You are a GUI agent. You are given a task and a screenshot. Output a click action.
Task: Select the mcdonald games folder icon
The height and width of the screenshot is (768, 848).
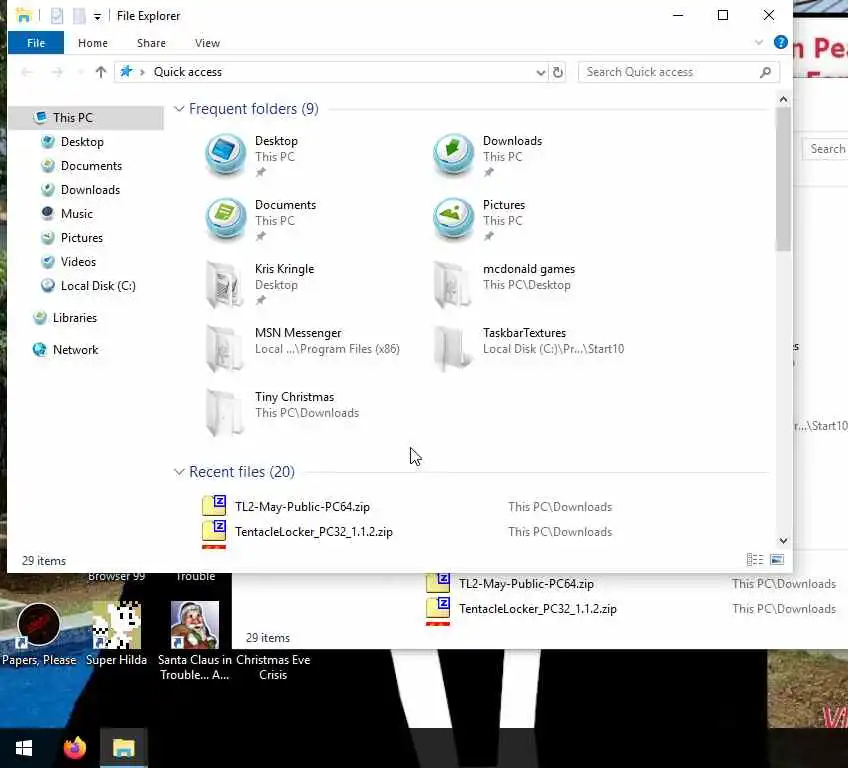point(453,283)
